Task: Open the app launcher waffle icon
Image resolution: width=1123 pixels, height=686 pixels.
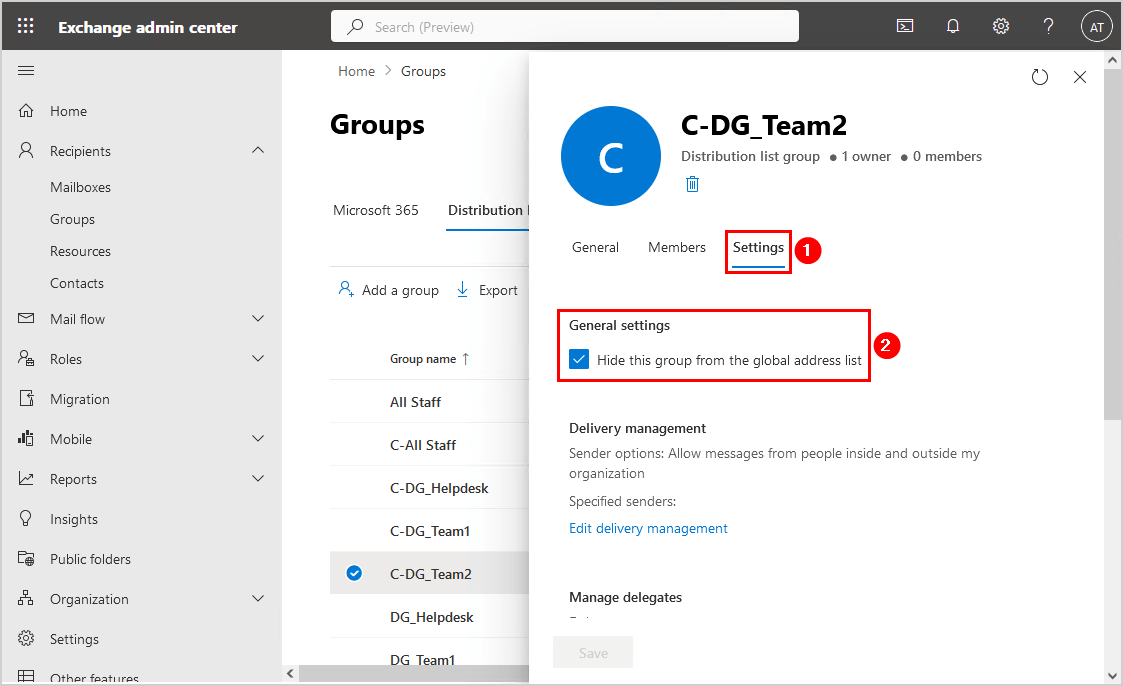Action: (x=26, y=27)
